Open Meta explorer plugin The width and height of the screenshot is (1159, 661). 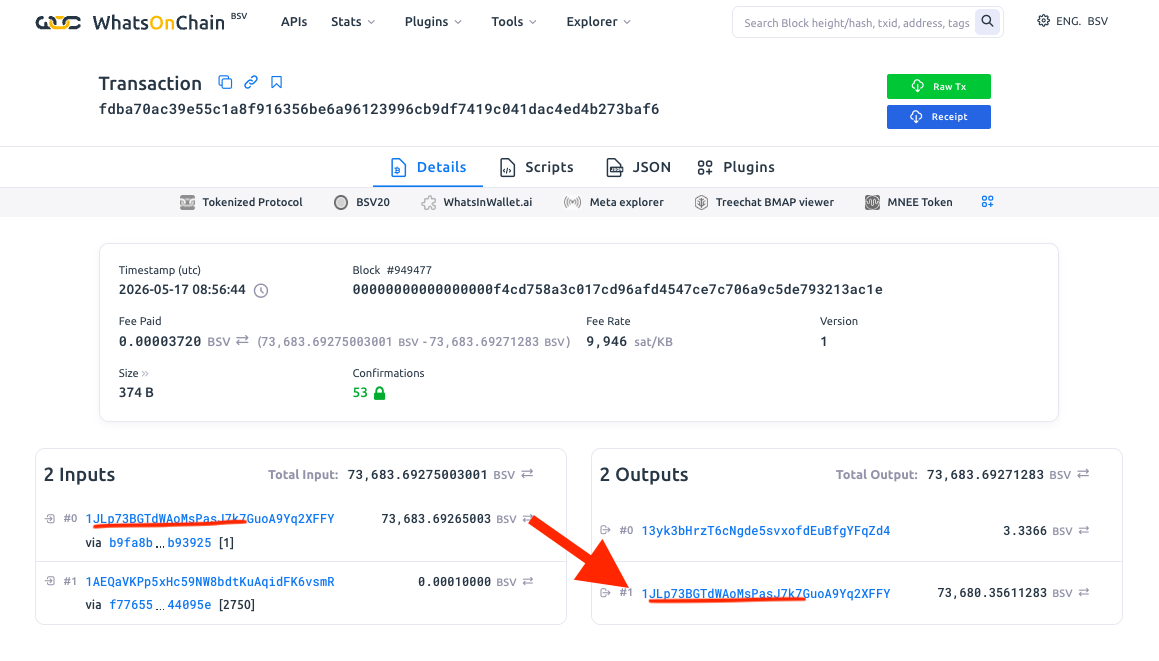[x=614, y=202]
